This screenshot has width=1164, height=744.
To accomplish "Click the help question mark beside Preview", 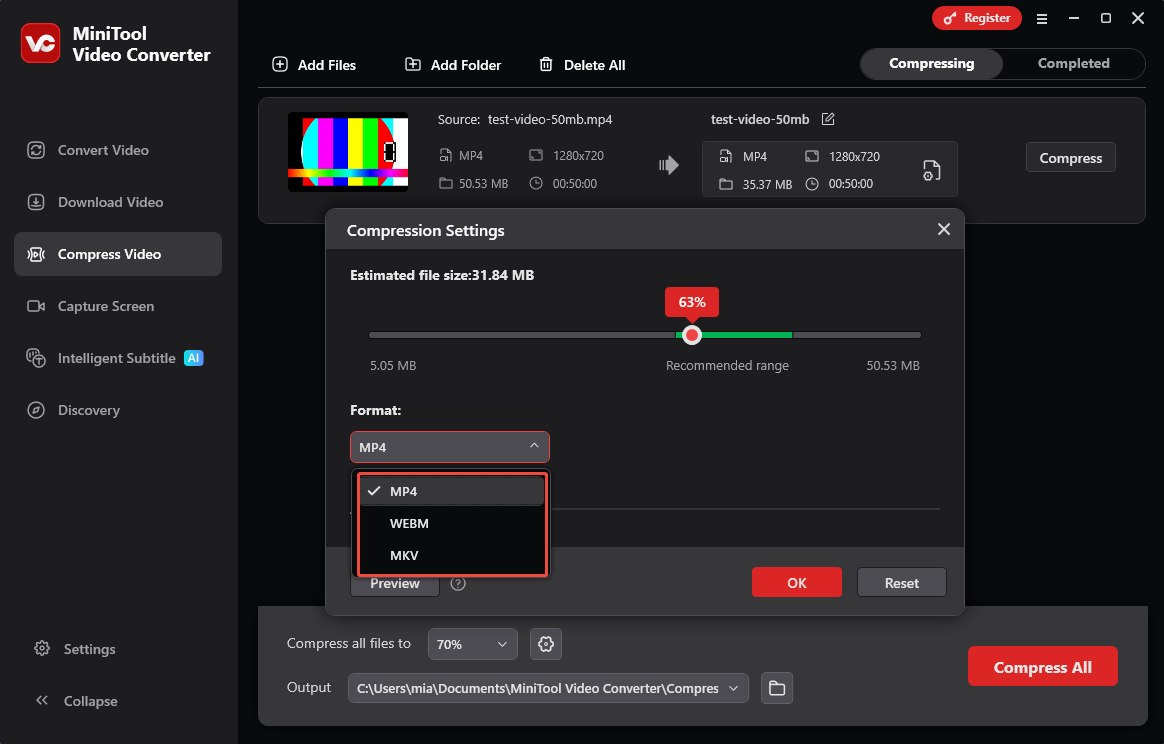I will tap(458, 583).
